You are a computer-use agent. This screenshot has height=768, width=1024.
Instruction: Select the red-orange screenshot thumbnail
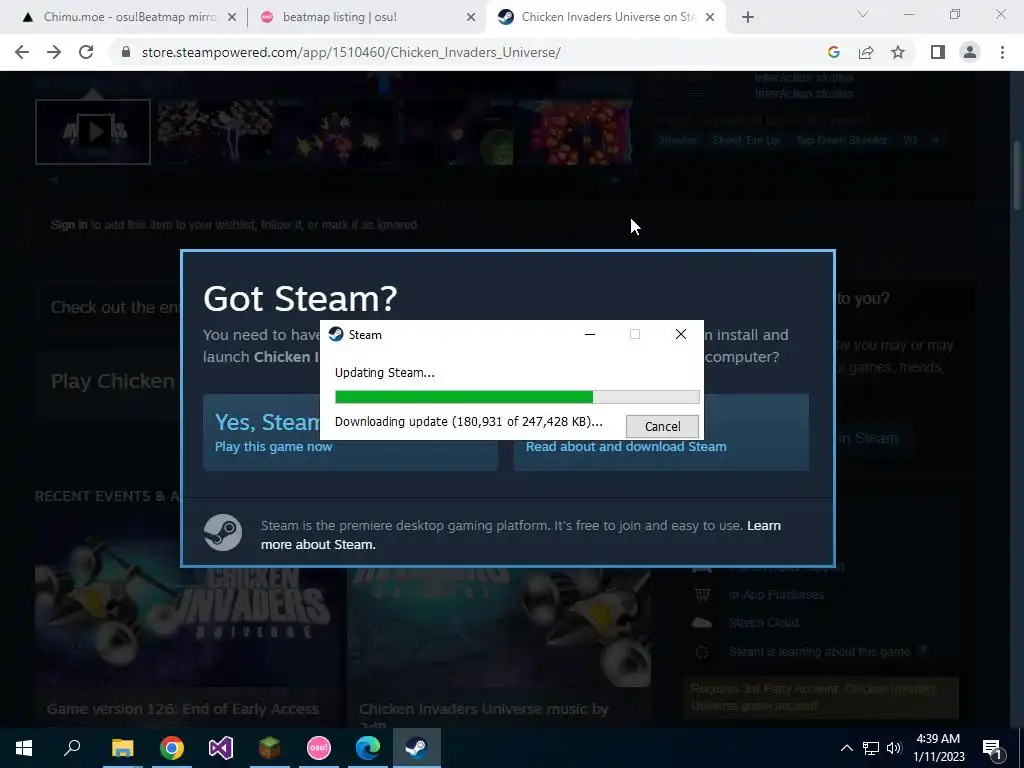point(576,132)
